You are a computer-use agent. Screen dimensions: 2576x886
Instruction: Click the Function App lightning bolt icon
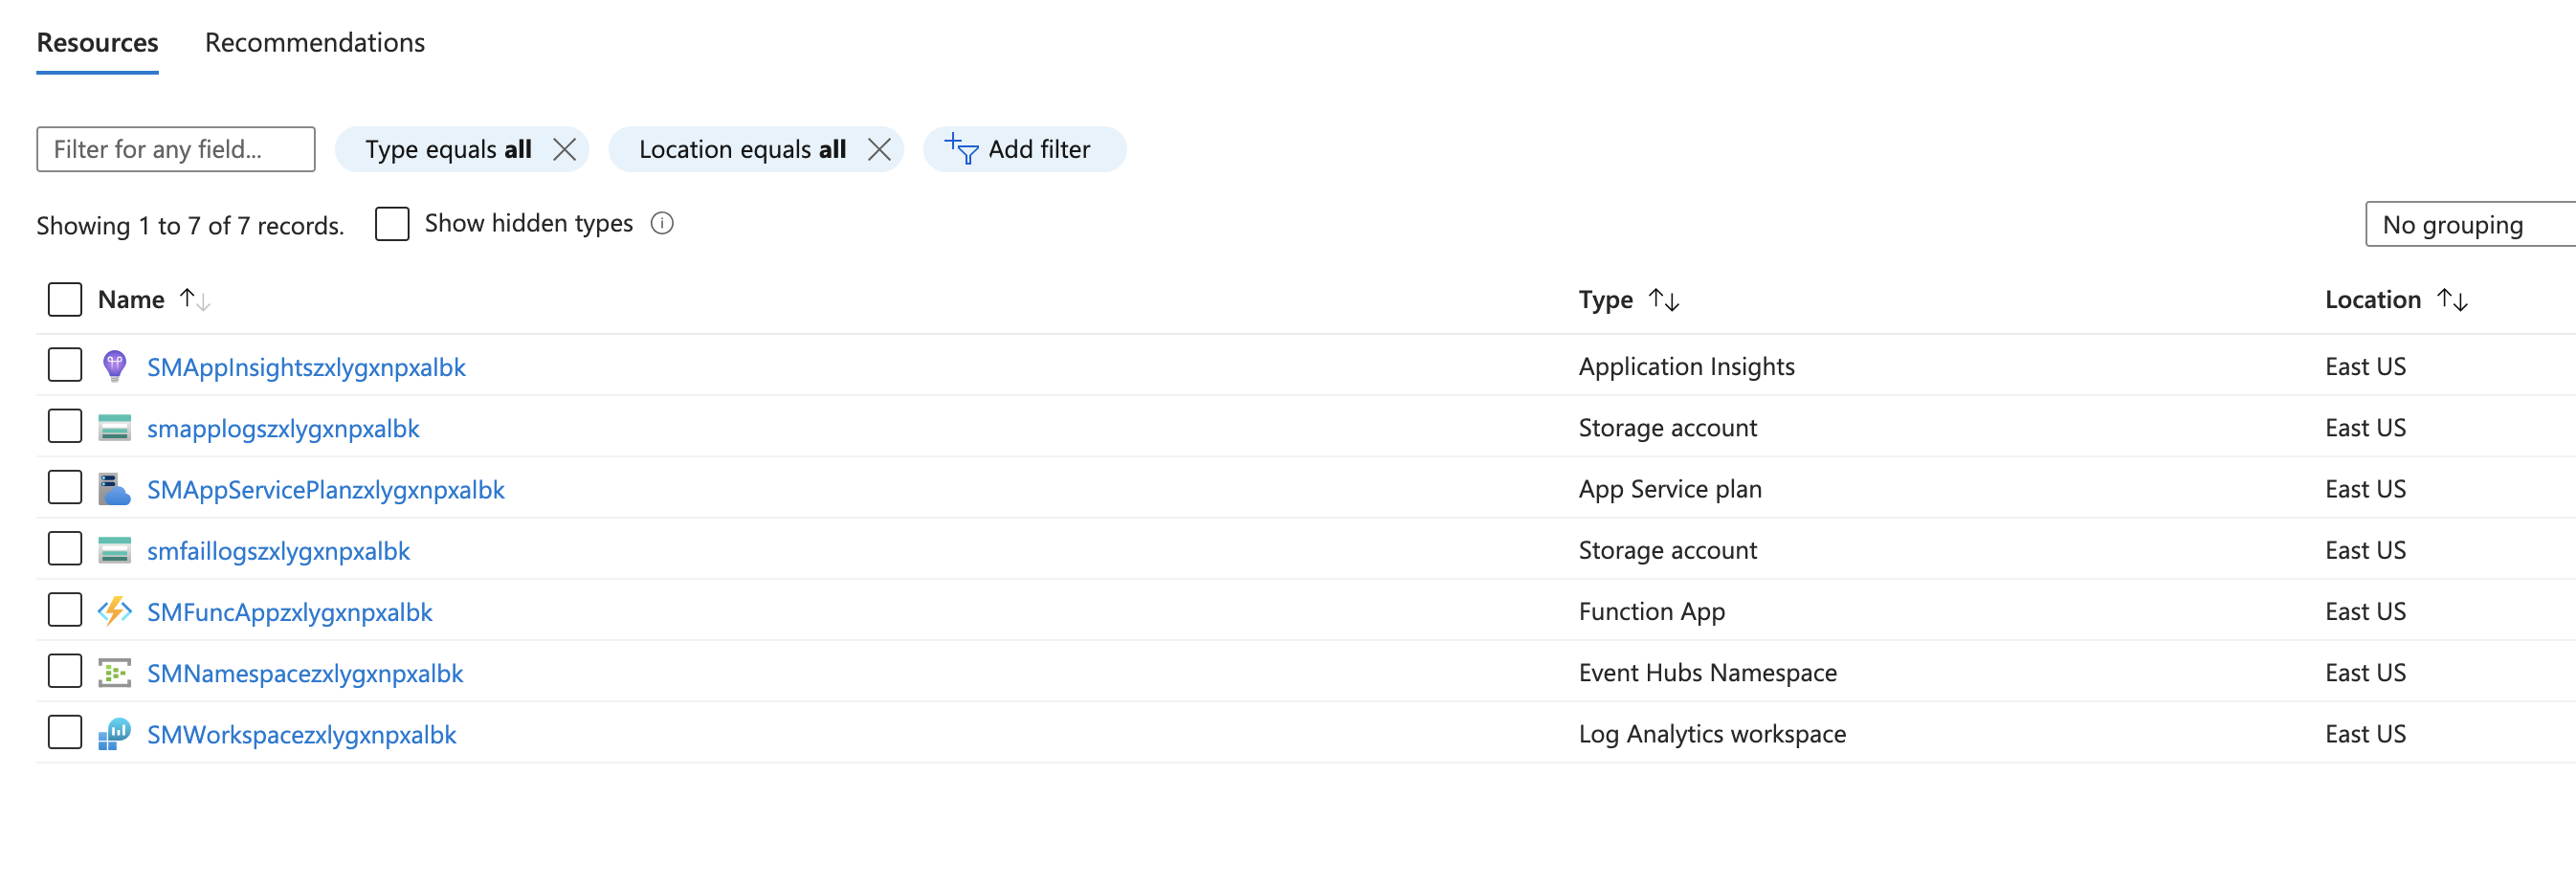[x=114, y=611]
